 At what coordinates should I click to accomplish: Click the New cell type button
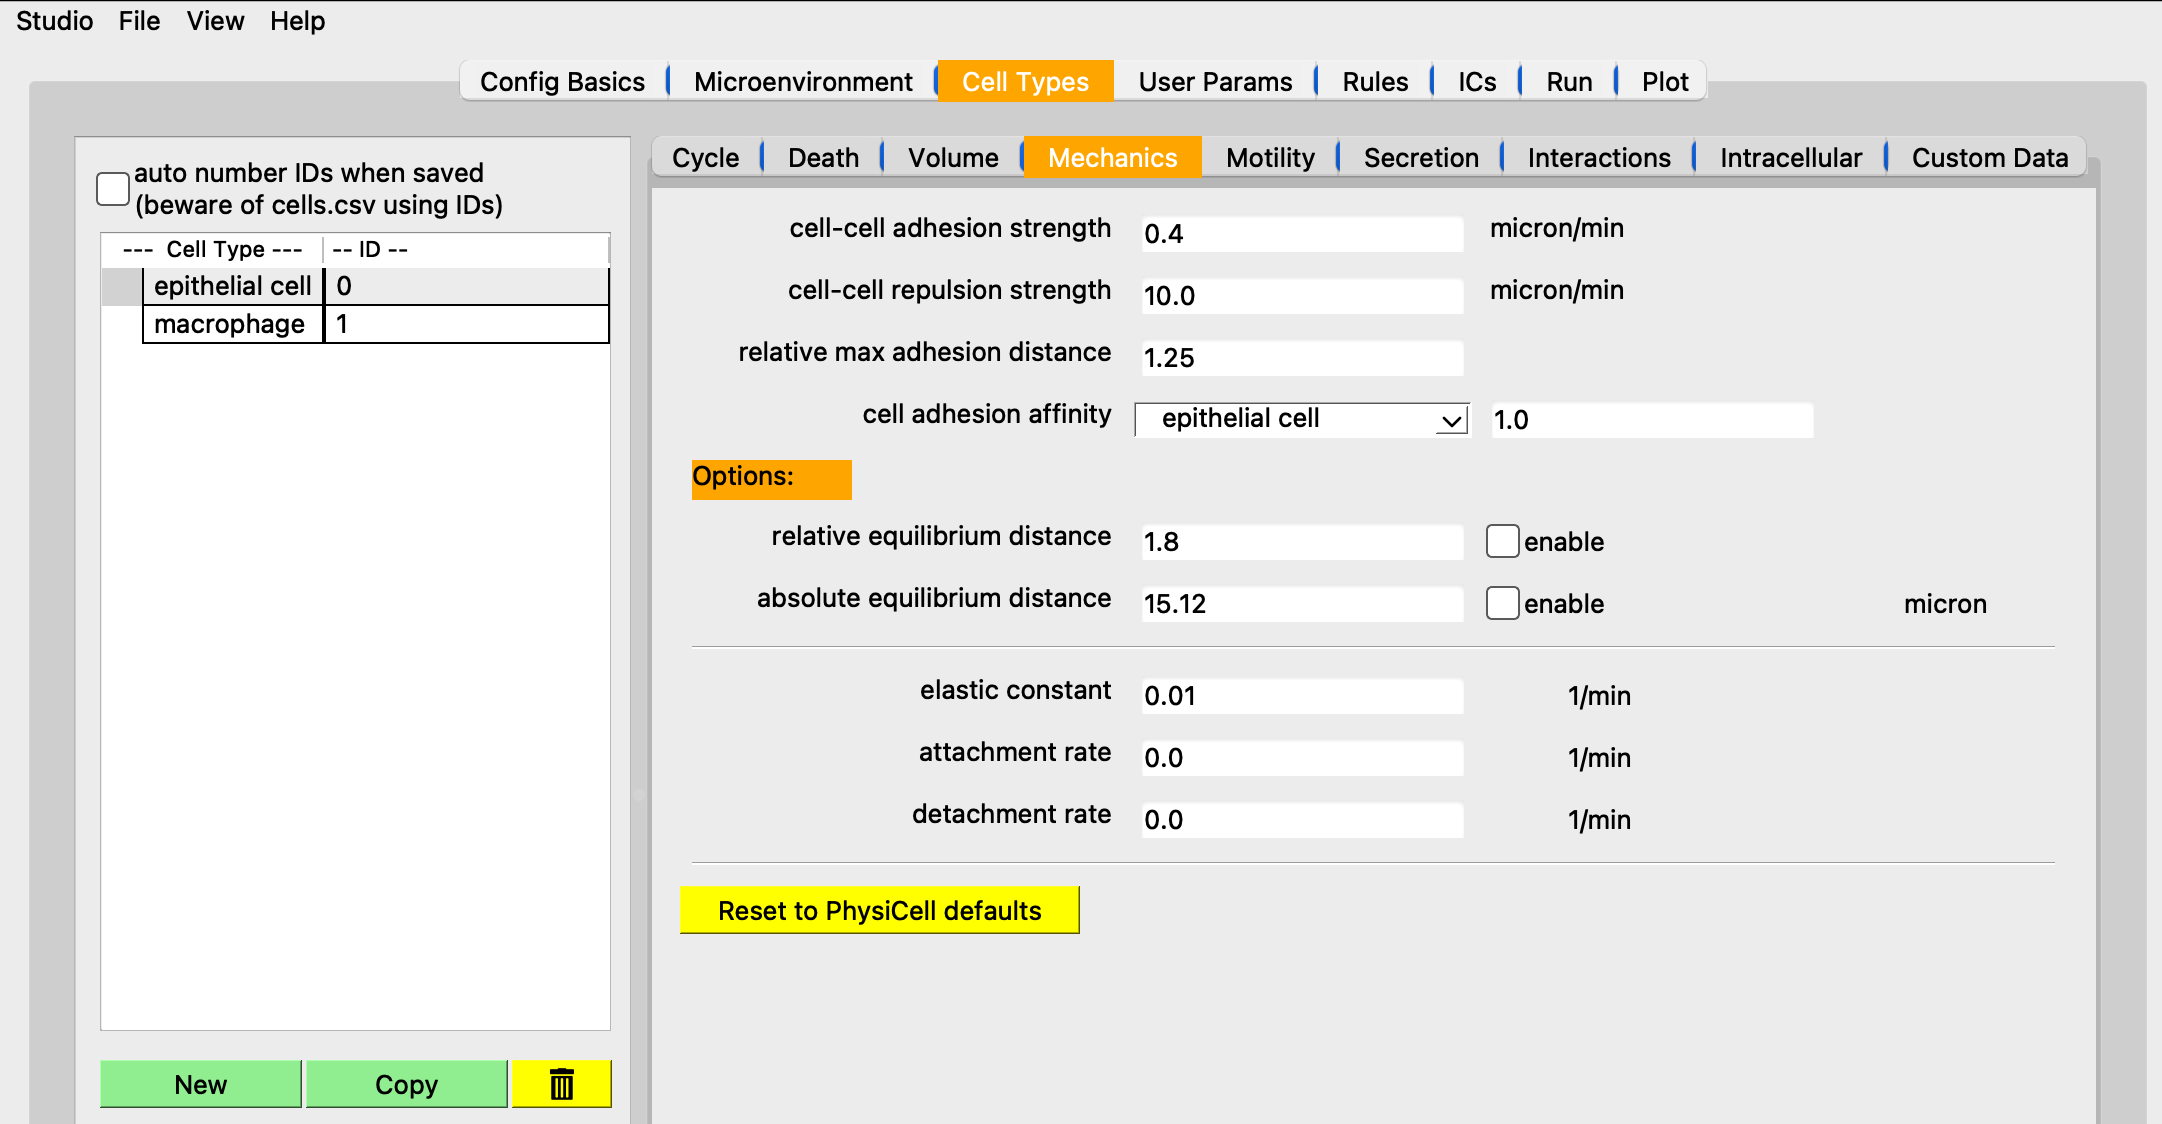pos(200,1084)
